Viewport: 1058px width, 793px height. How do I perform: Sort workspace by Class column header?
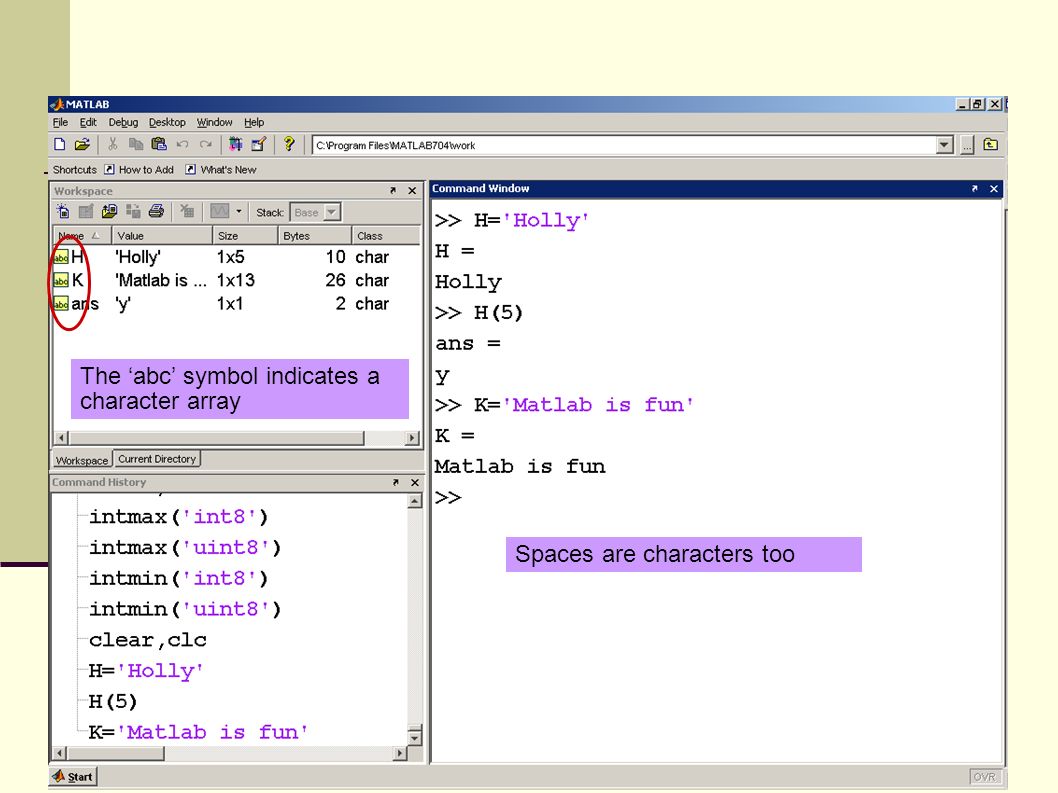385,236
